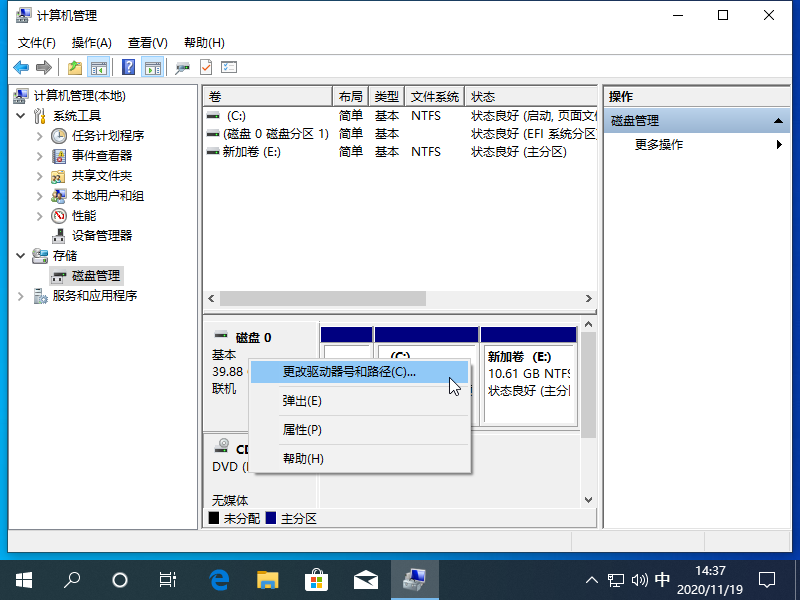
Task: Select Computer Management (Local) root node
Action: tap(80, 96)
